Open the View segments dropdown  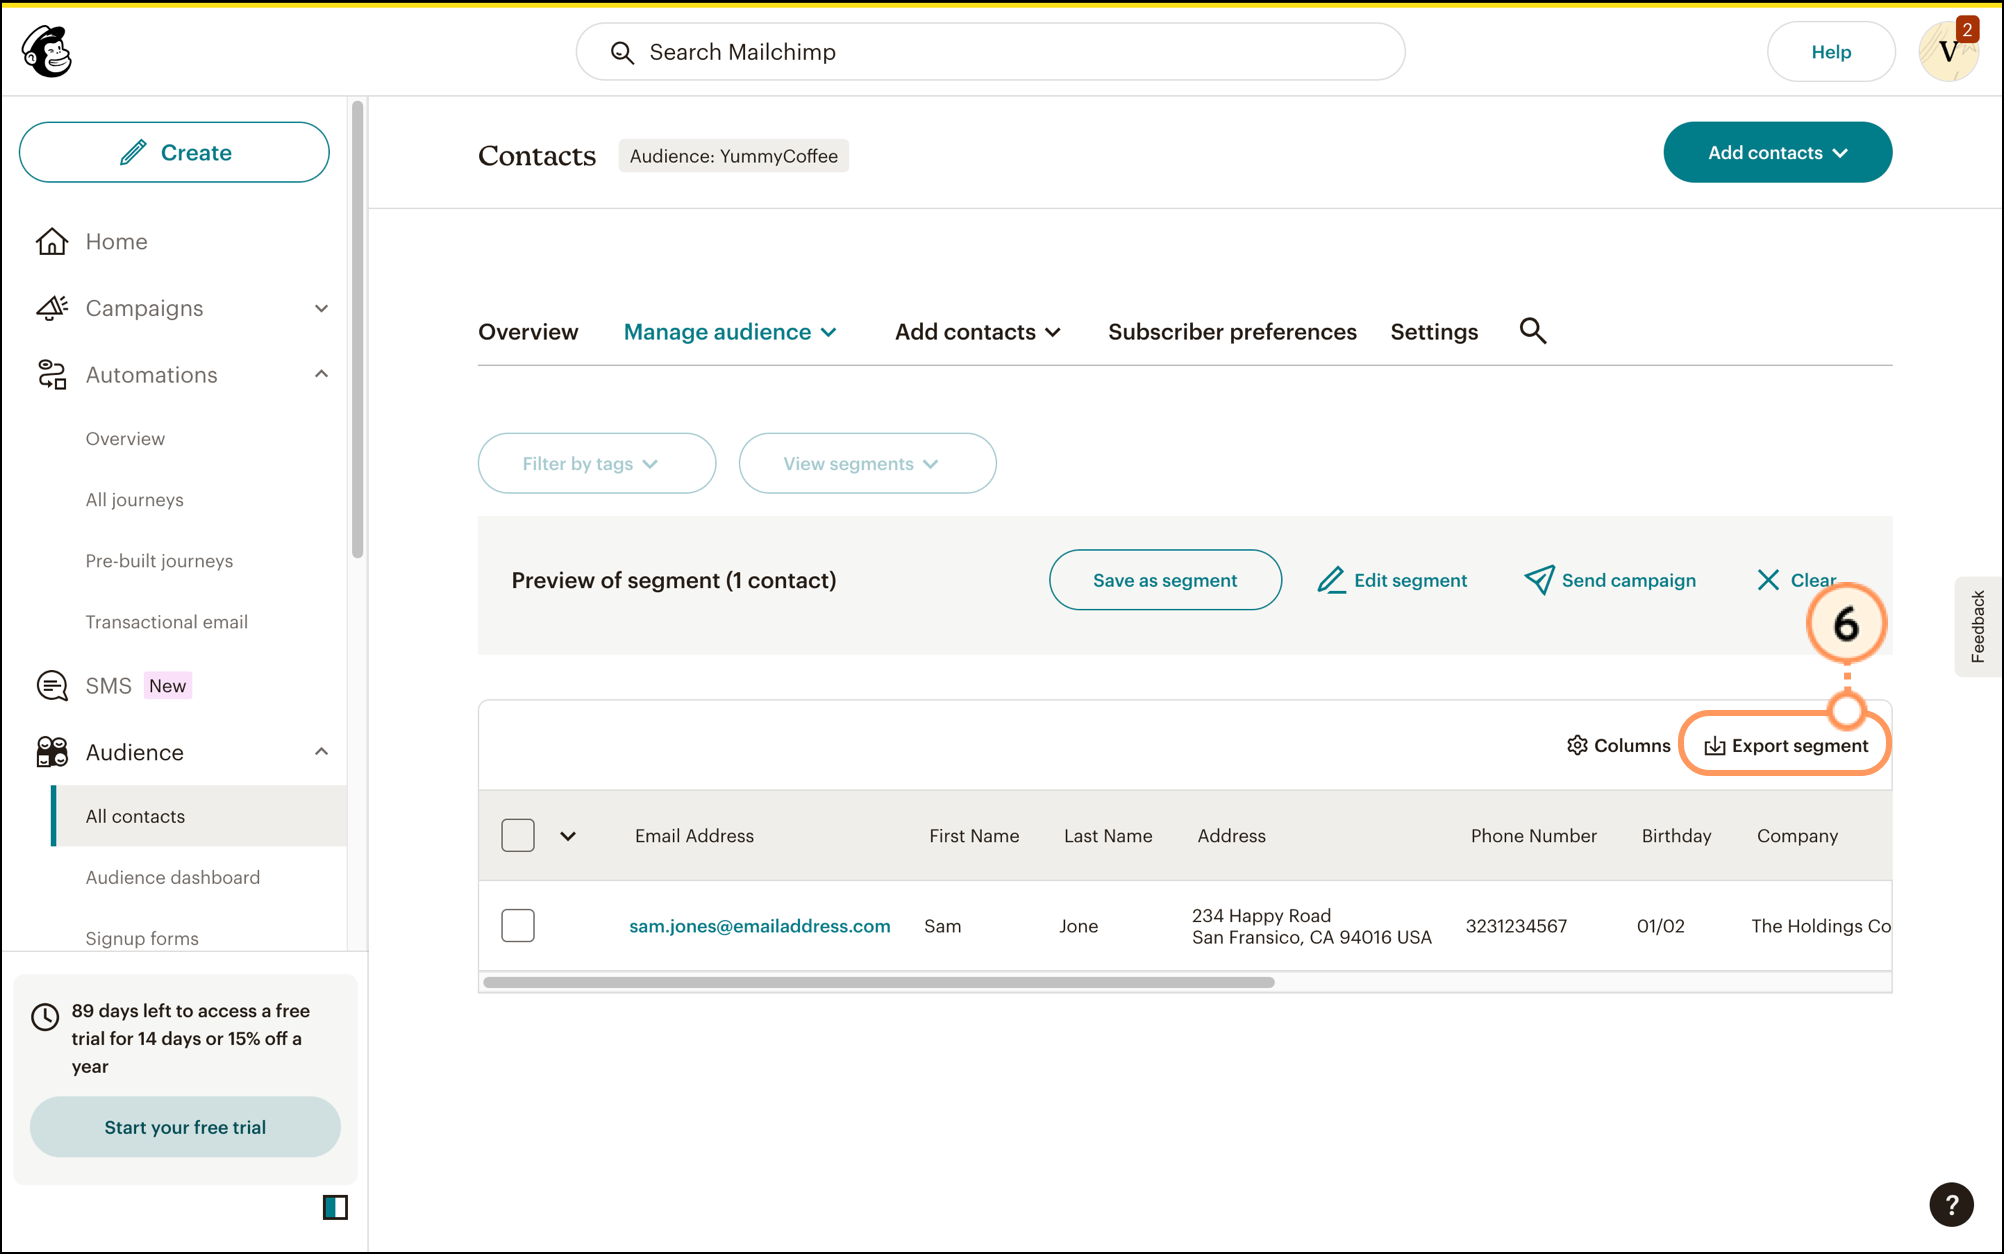[x=867, y=463]
